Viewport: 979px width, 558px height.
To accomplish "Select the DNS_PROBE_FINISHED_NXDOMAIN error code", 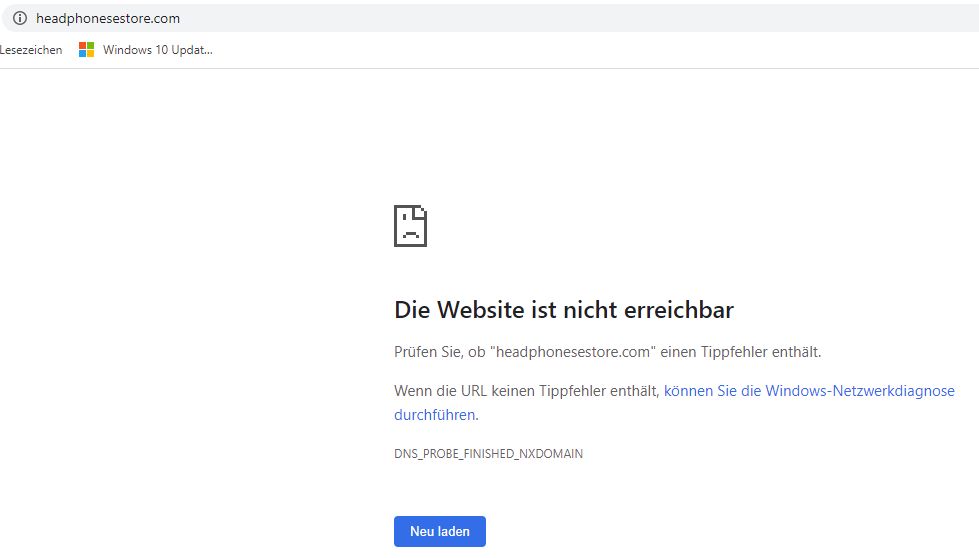I will 488,454.
